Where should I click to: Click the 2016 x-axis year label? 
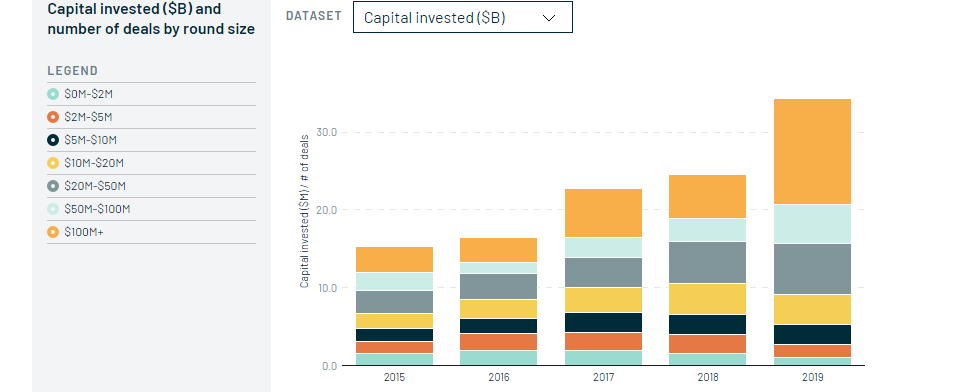coord(498,377)
